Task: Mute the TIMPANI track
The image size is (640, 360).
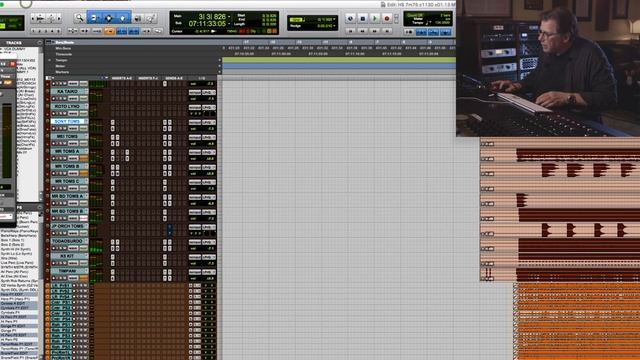Action: point(64,278)
